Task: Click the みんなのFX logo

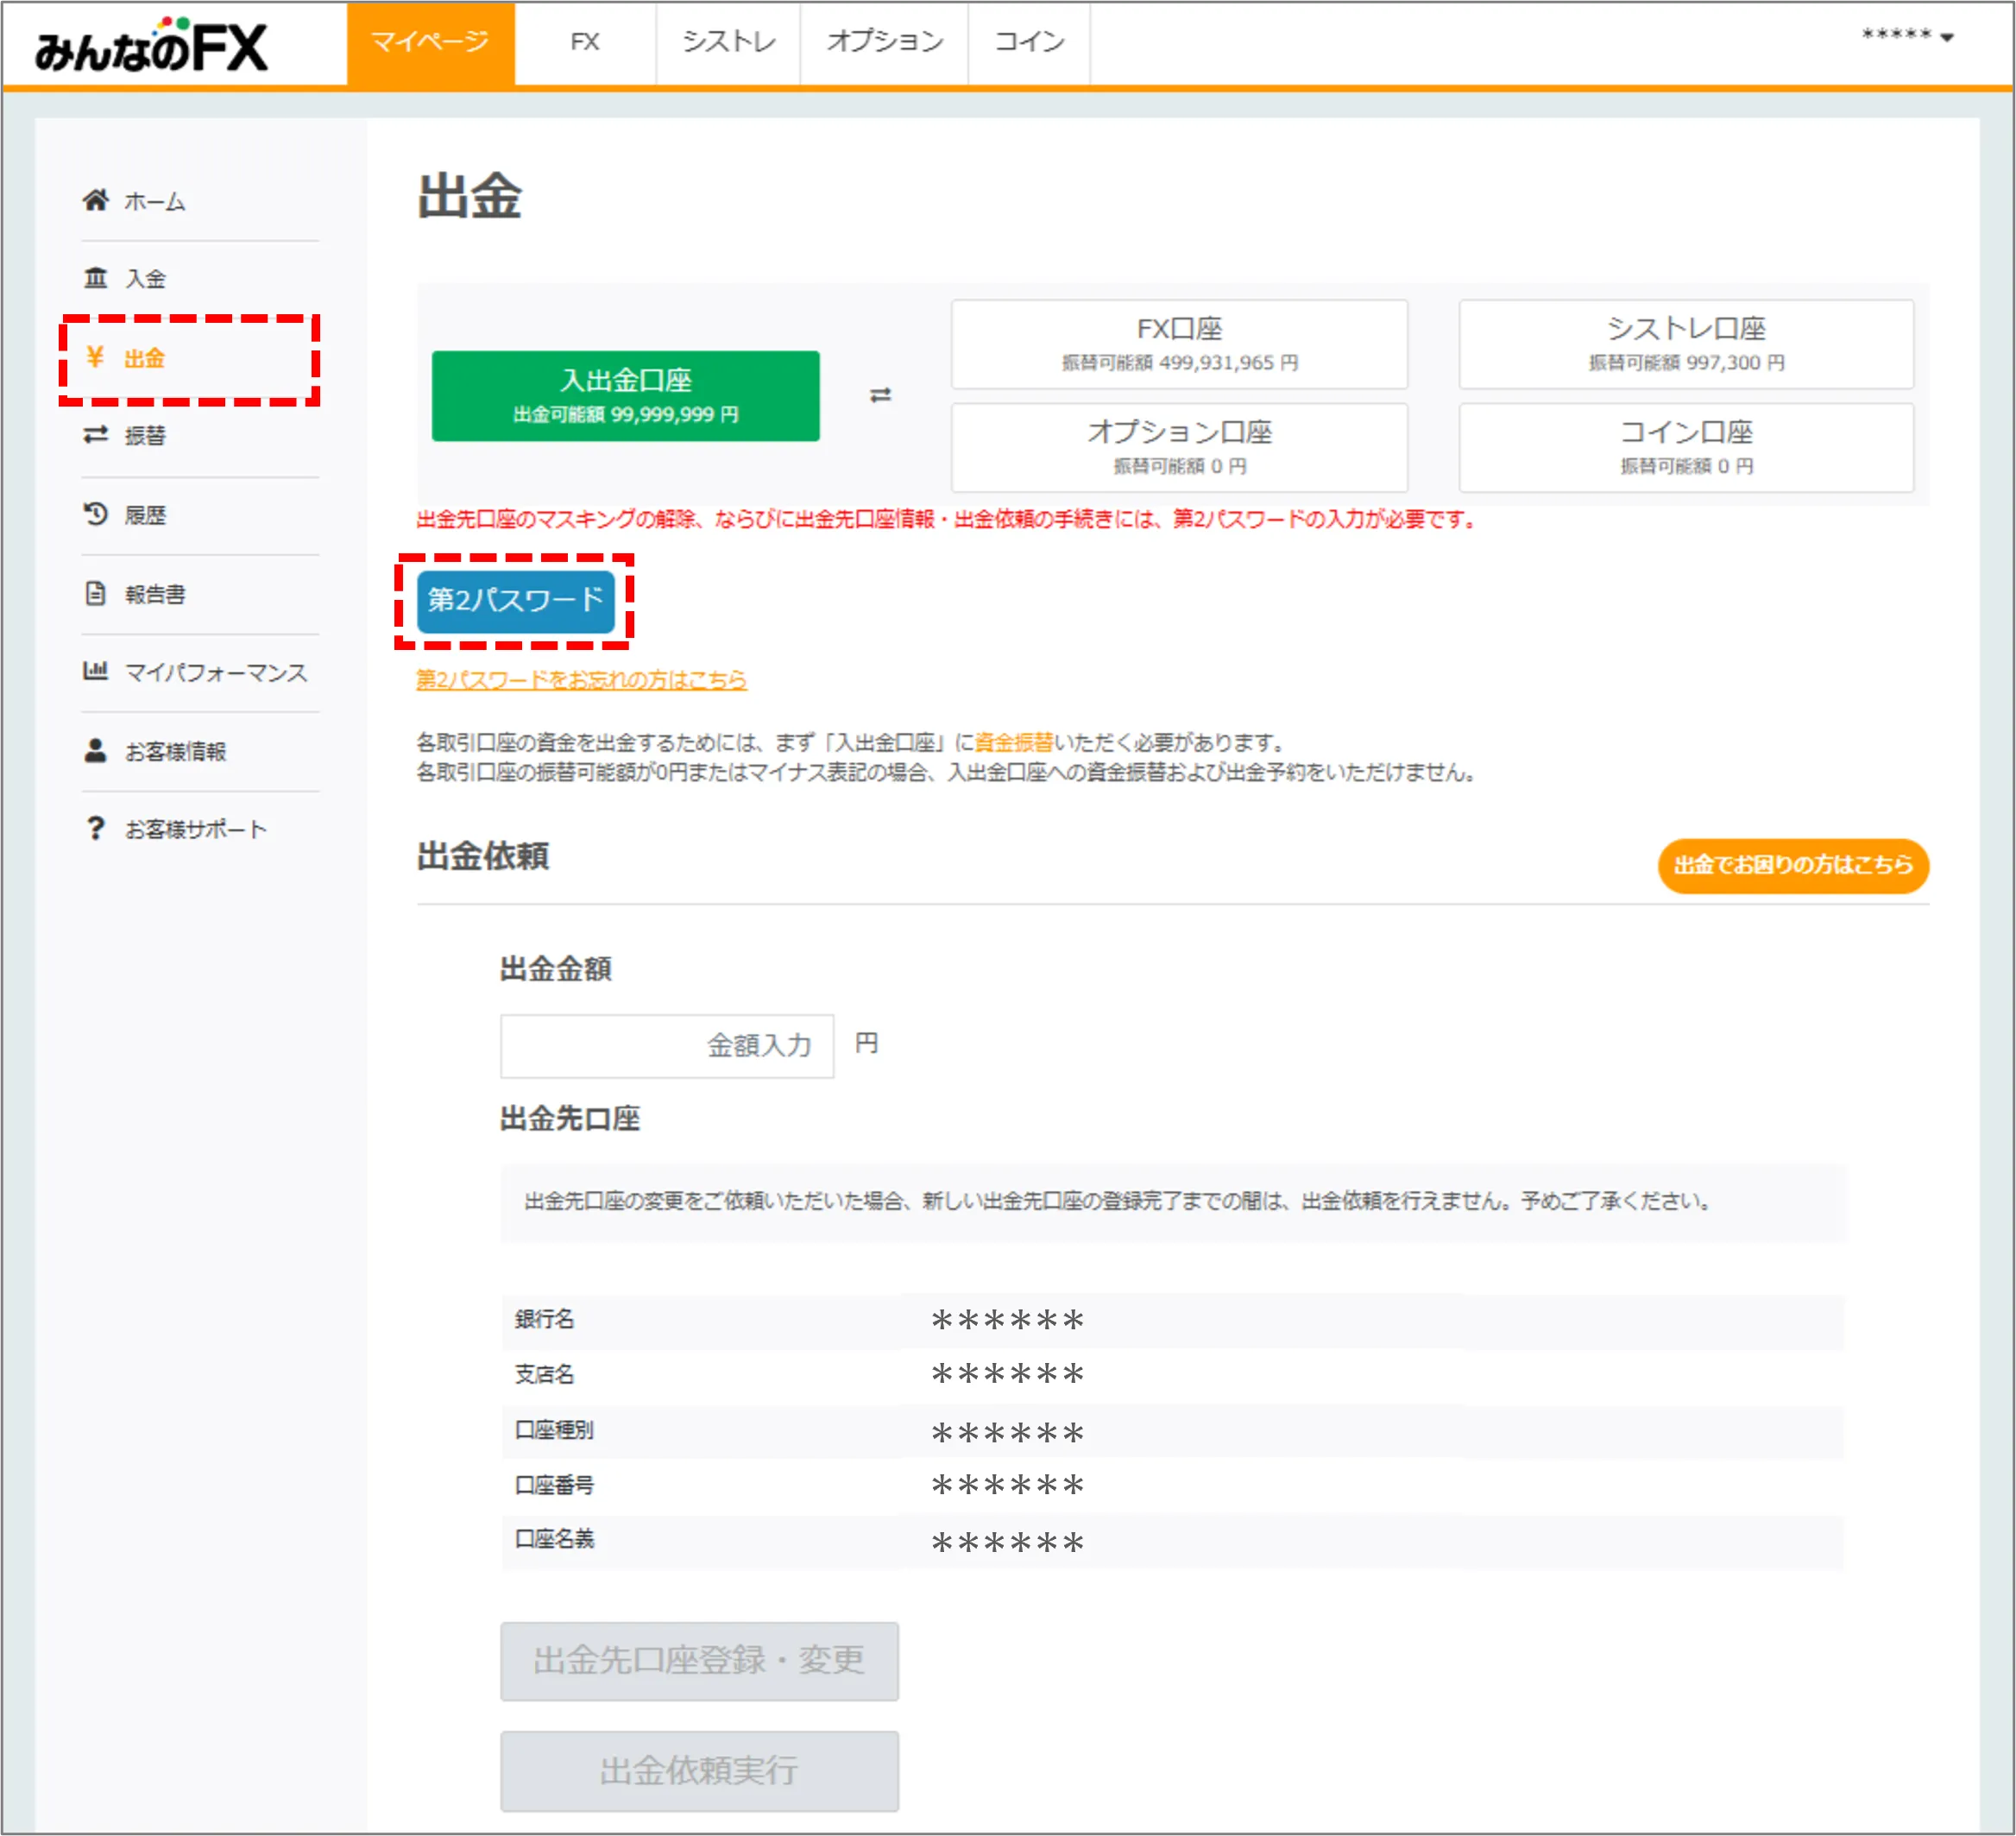Action: [x=152, y=46]
